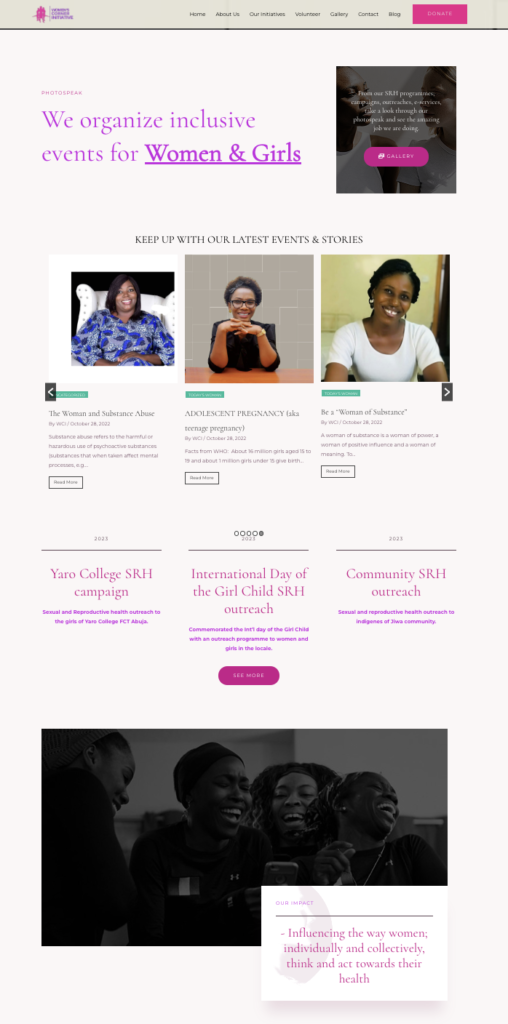Select the third carousel pagination dot
Image resolution: width=508 pixels, height=1024 pixels.
tap(249, 534)
